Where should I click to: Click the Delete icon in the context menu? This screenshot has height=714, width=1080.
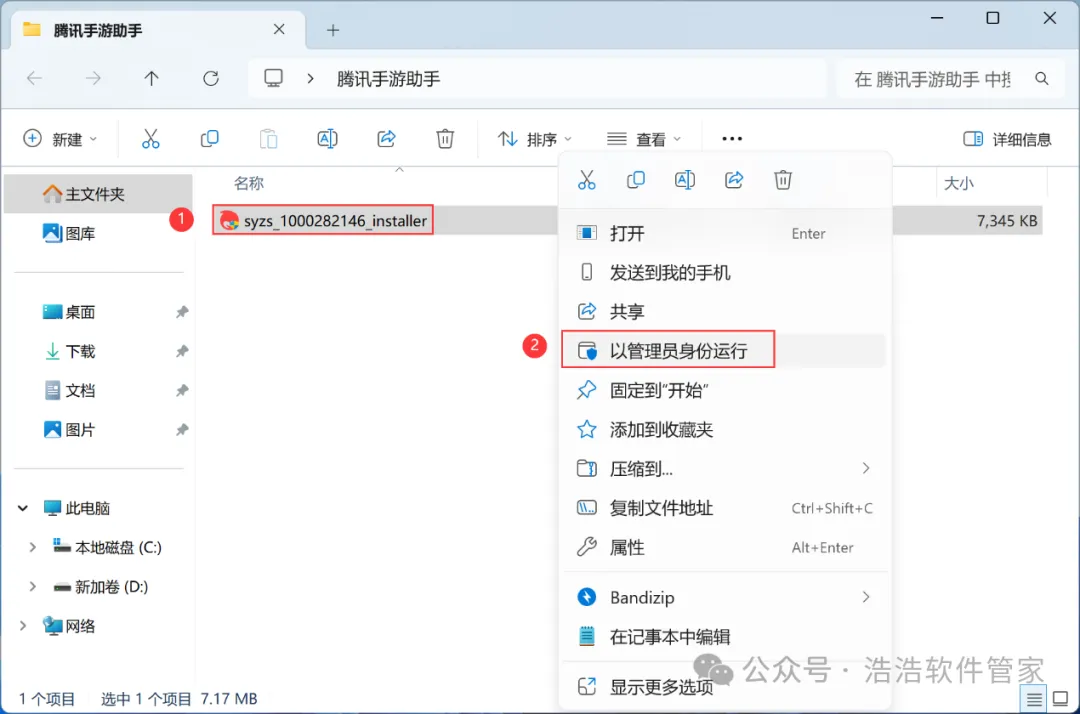[x=783, y=180]
